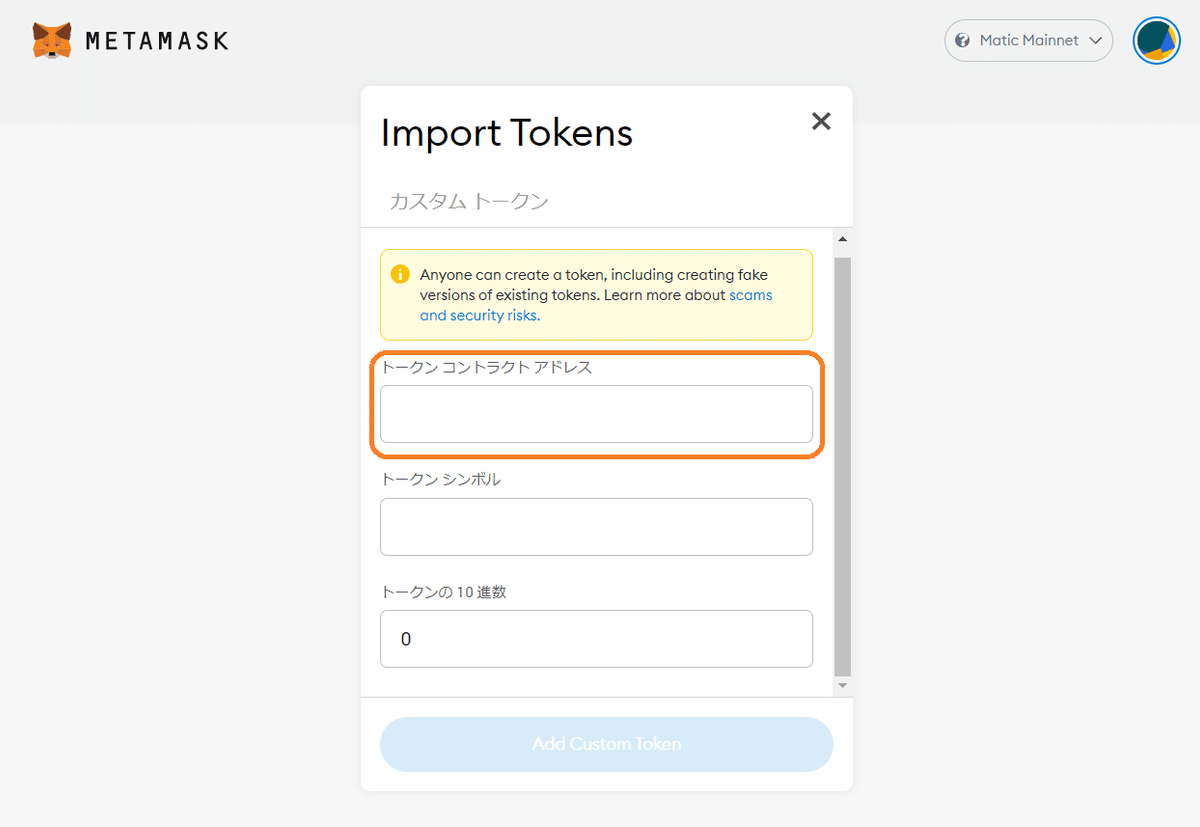Click the トークン コントラクト アドレス label
Image resolution: width=1200 pixels, height=827 pixels.
click(x=487, y=367)
